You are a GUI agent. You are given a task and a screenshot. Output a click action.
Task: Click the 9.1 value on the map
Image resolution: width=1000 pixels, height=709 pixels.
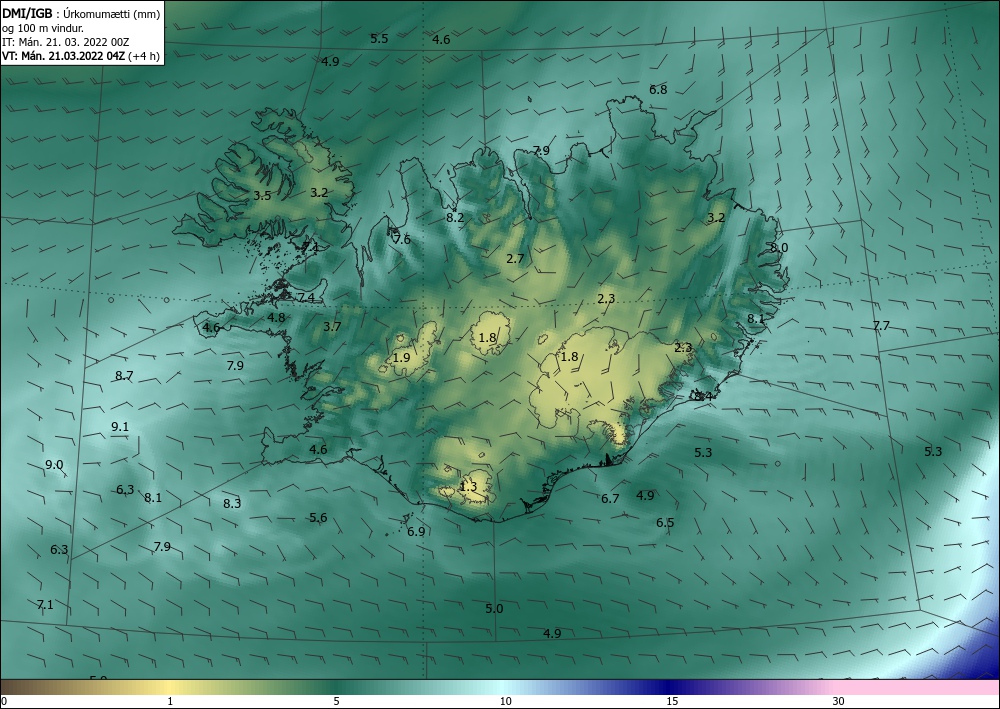coord(120,427)
